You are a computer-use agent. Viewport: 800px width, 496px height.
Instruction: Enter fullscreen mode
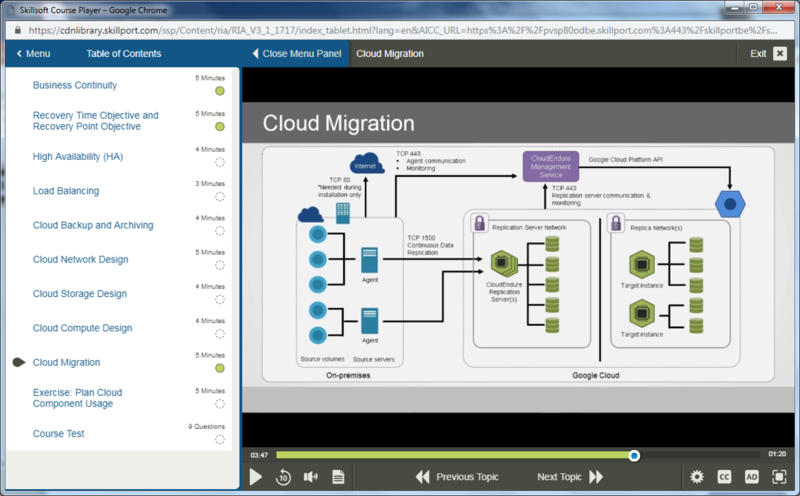pos(779,477)
